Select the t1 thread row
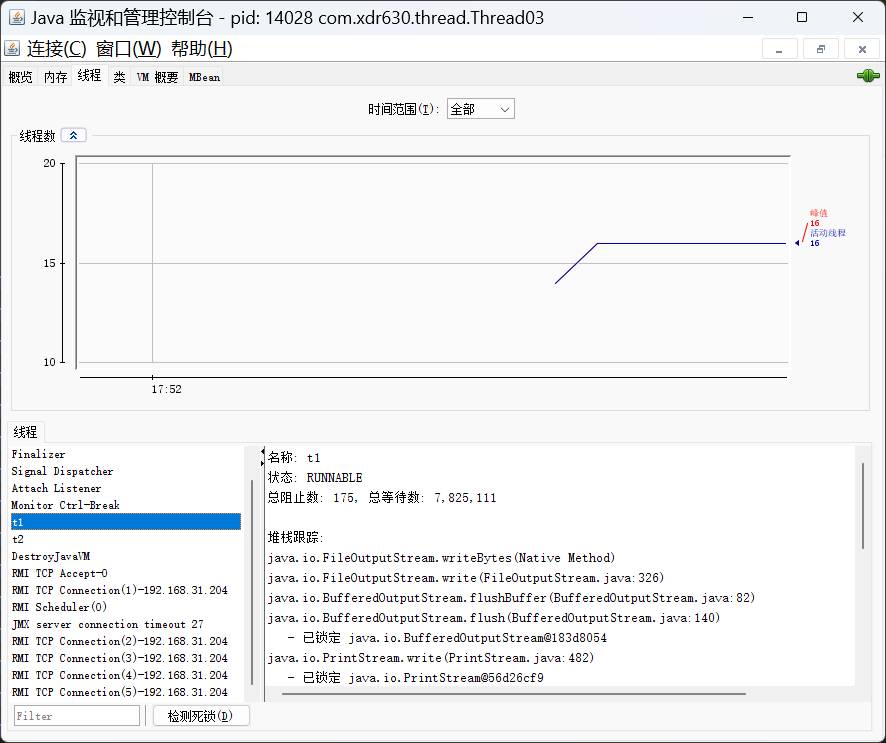 (x=126, y=522)
